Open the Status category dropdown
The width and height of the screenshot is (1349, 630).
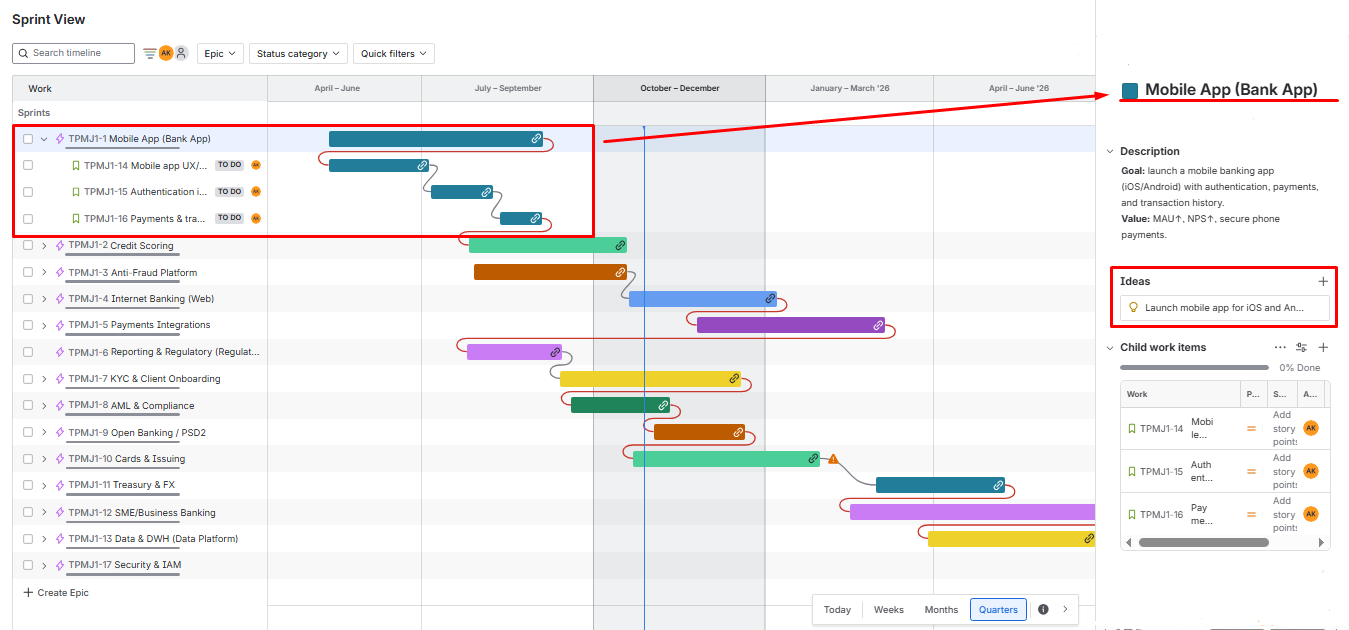[x=298, y=54]
